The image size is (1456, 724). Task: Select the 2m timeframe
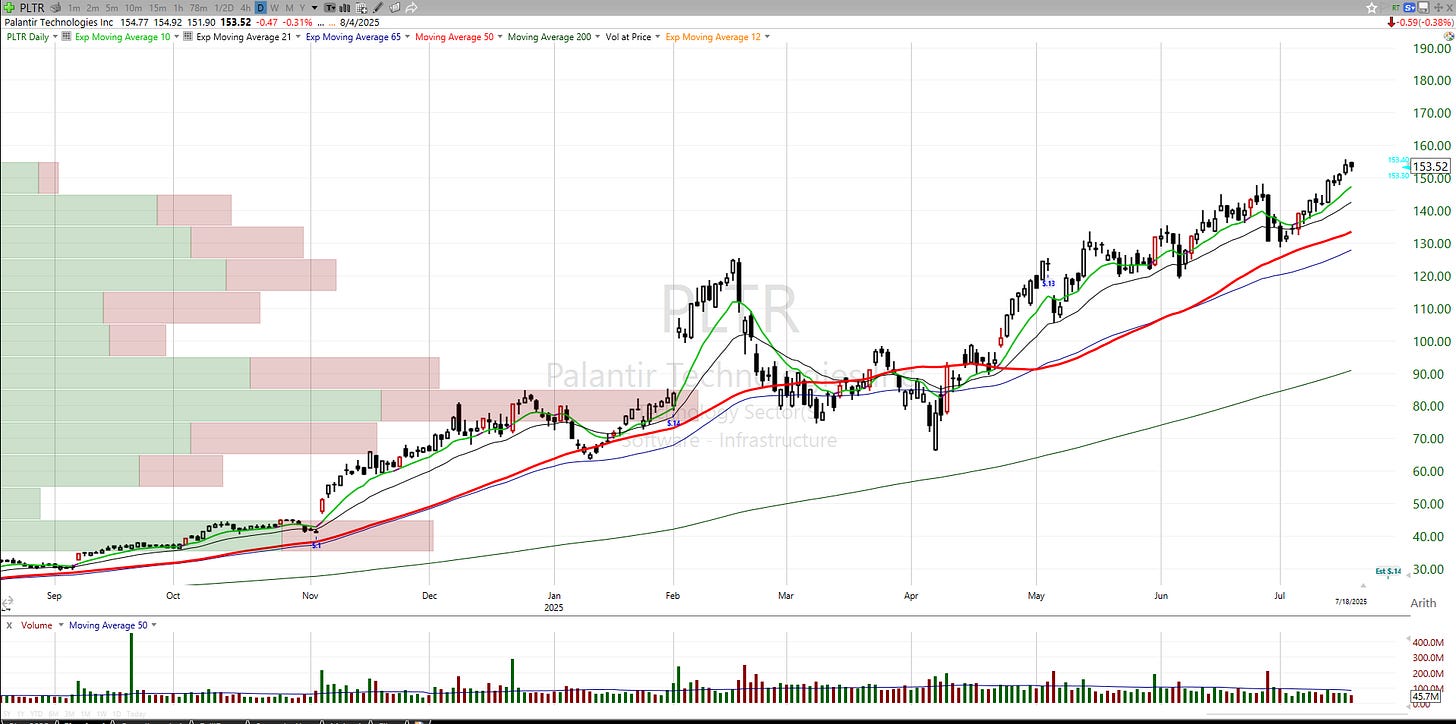click(93, 7)
